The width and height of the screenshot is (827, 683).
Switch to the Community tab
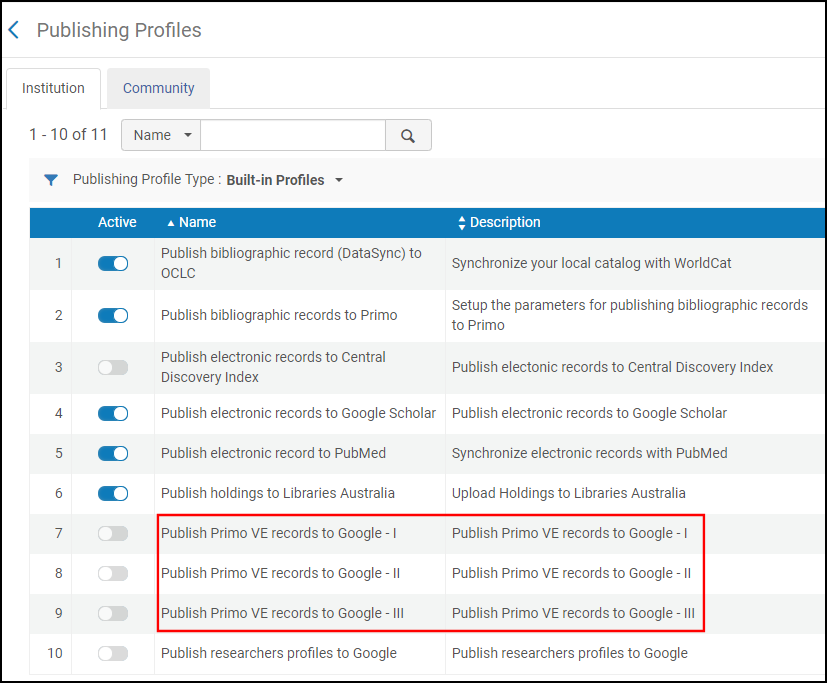158,88
